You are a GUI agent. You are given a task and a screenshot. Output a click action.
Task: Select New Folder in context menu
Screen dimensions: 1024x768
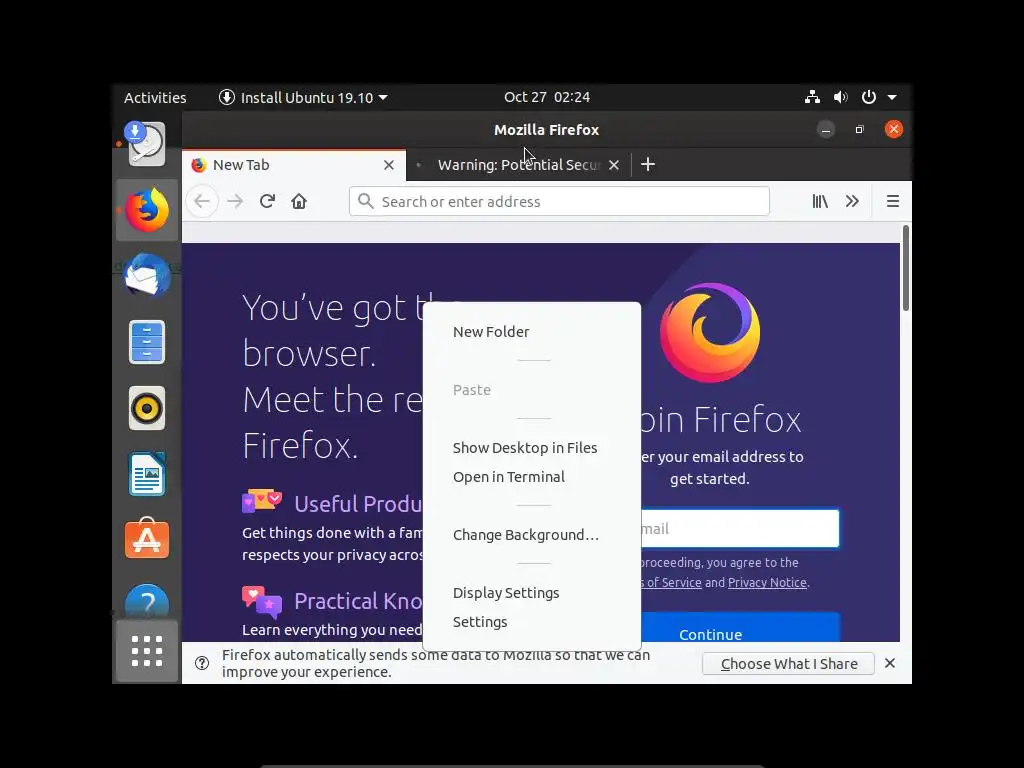[491, 332]
